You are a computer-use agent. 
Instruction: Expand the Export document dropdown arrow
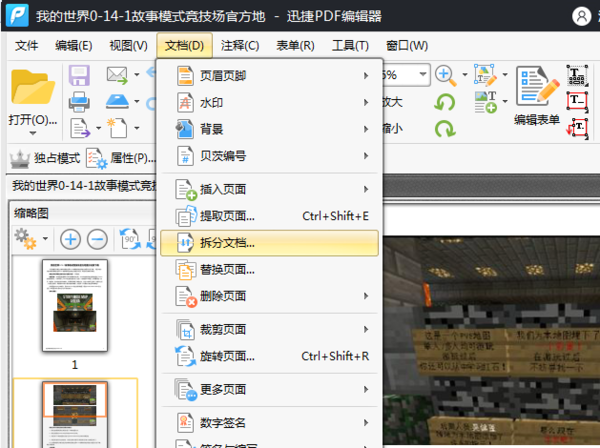[98, 128]
